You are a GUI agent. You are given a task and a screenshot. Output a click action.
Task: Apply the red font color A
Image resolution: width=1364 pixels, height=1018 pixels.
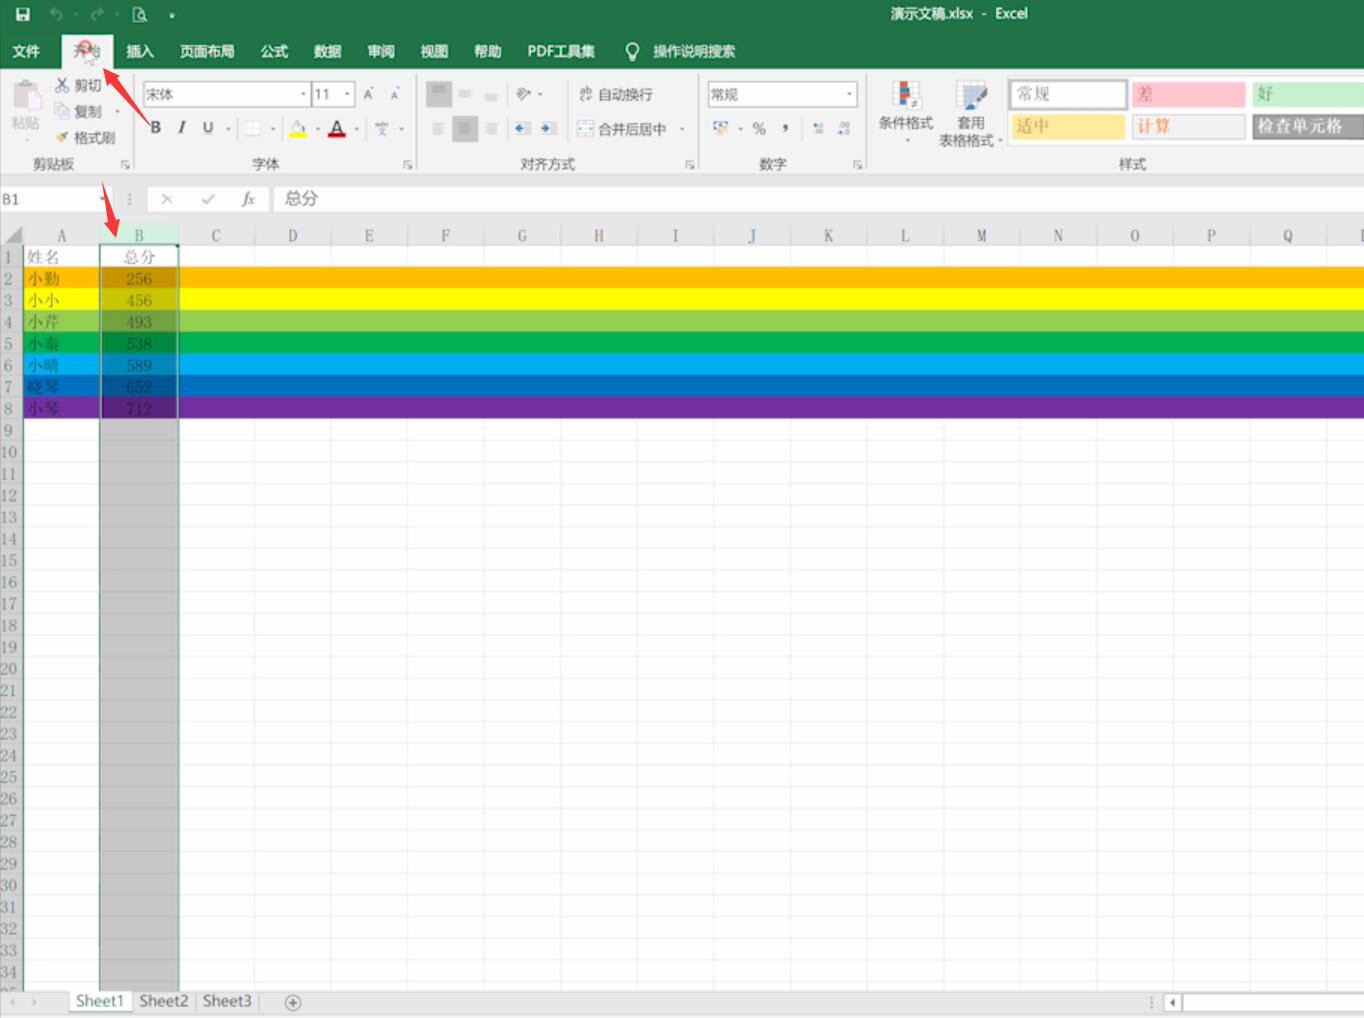point(337,129)
